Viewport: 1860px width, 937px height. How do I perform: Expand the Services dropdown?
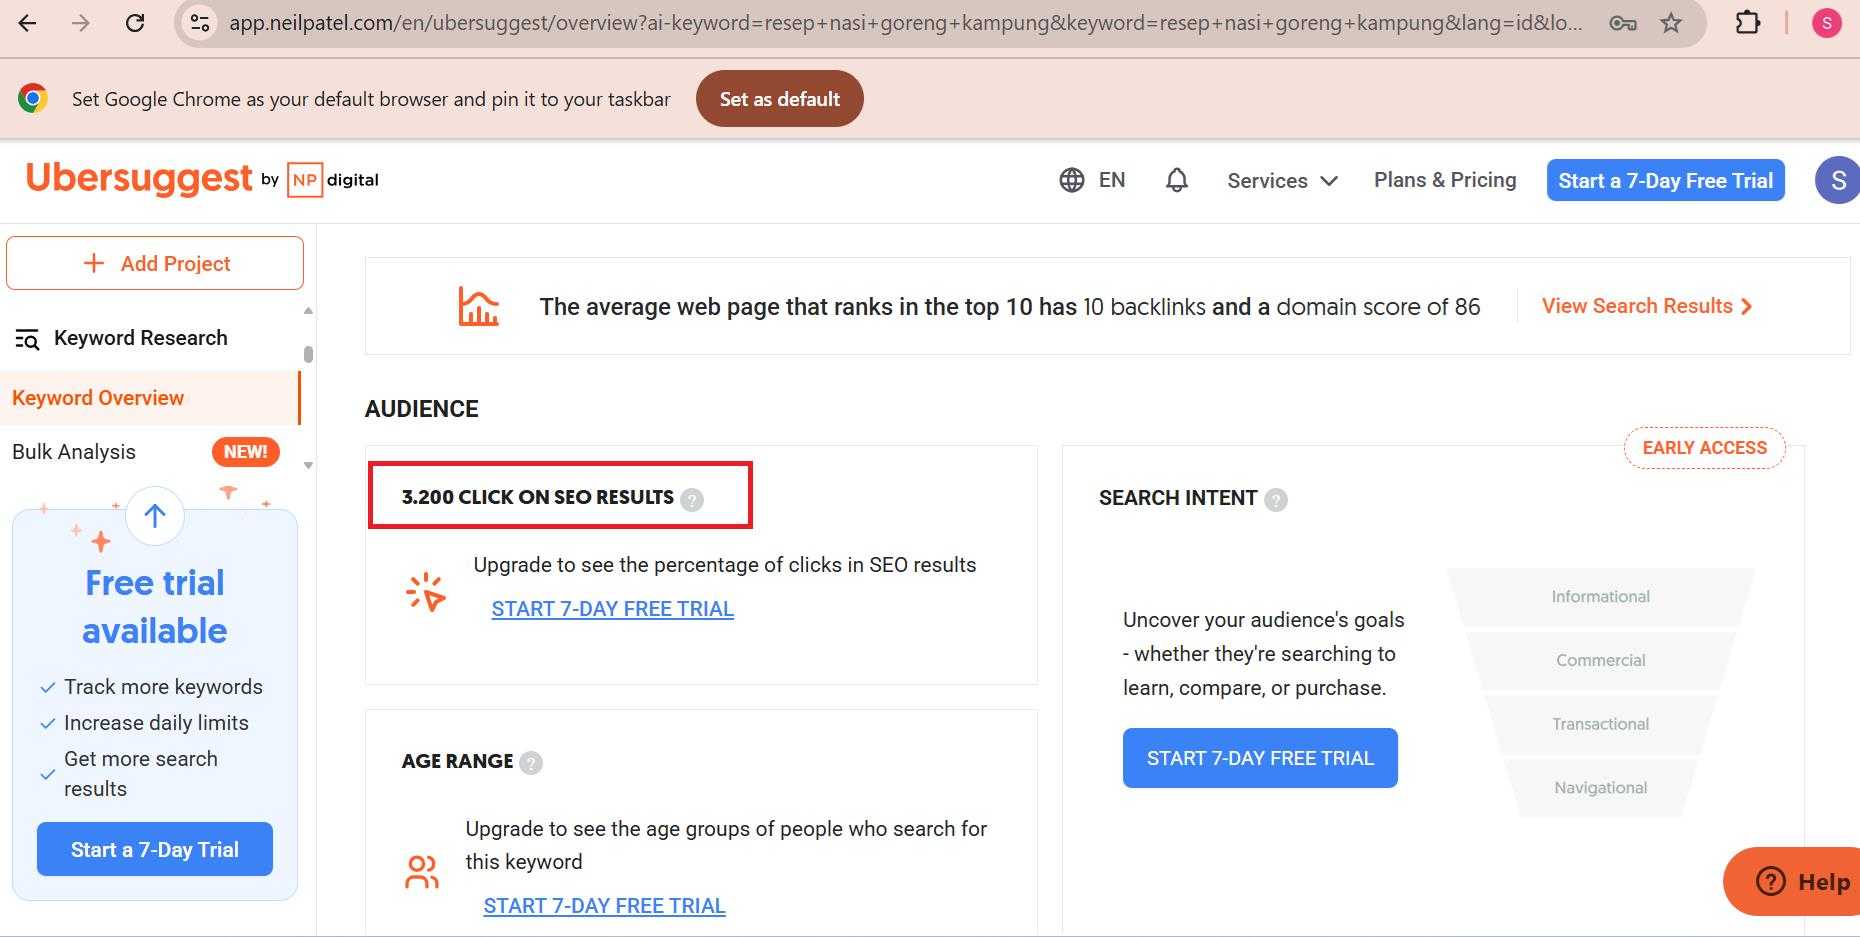click(1281, 181)
